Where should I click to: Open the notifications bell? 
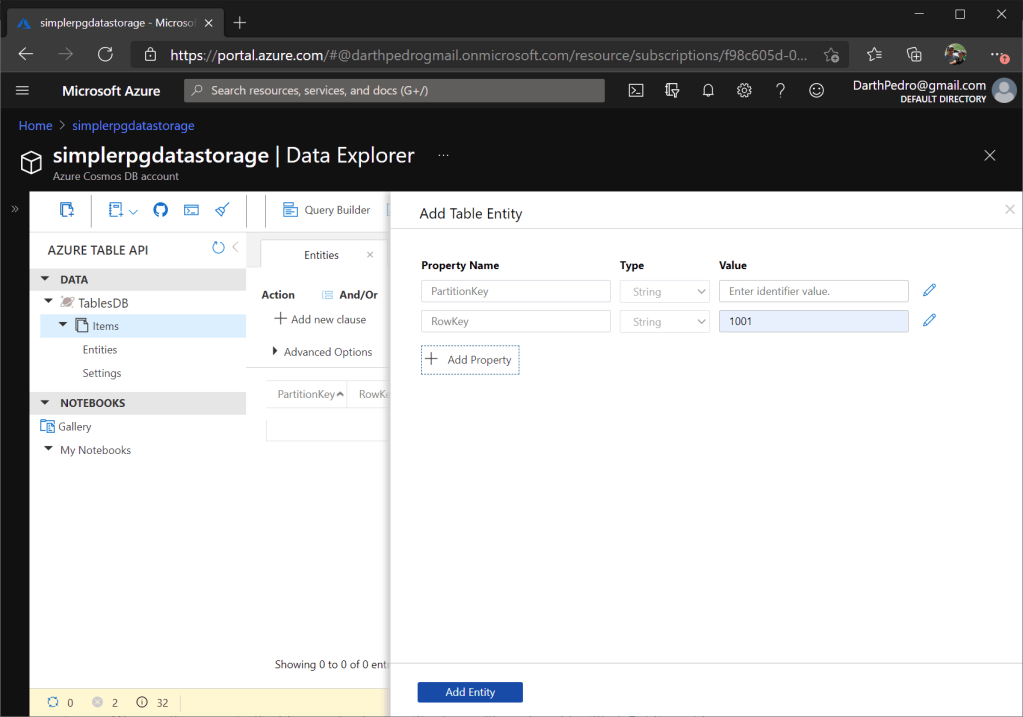click(x=708, y=91)
